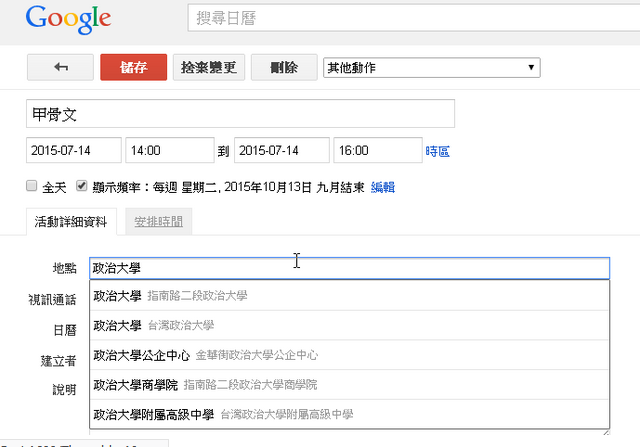The height and width of the screenshot is (447, 644).
Task: Click the 刪除 delete button
Action: pos(283,67)
